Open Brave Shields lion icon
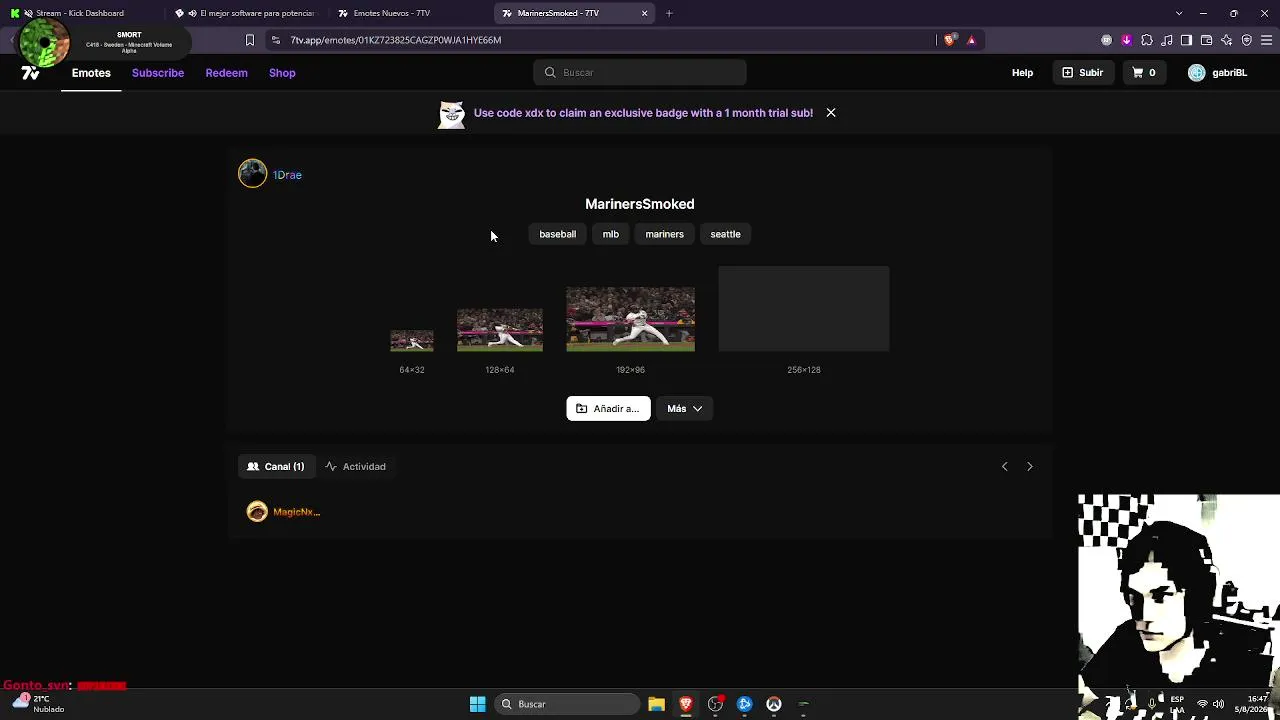 (x=950, y=40)
